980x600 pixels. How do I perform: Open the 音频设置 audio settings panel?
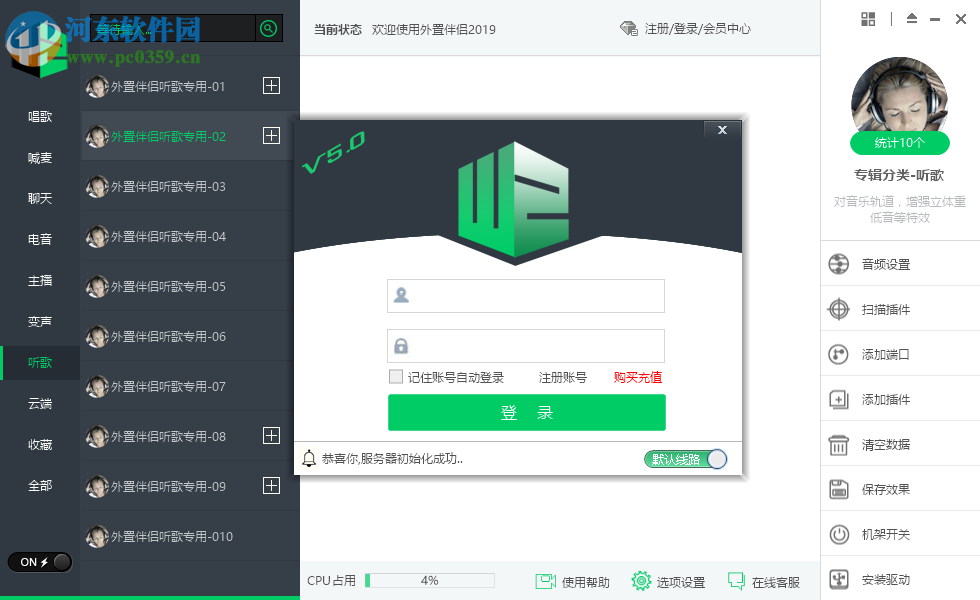(838, 263)
